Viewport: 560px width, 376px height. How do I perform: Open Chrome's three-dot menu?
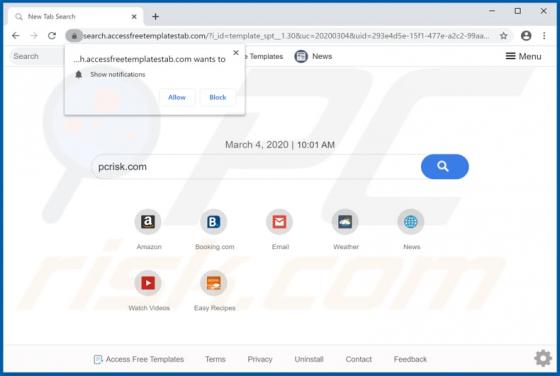click(544, 36)
